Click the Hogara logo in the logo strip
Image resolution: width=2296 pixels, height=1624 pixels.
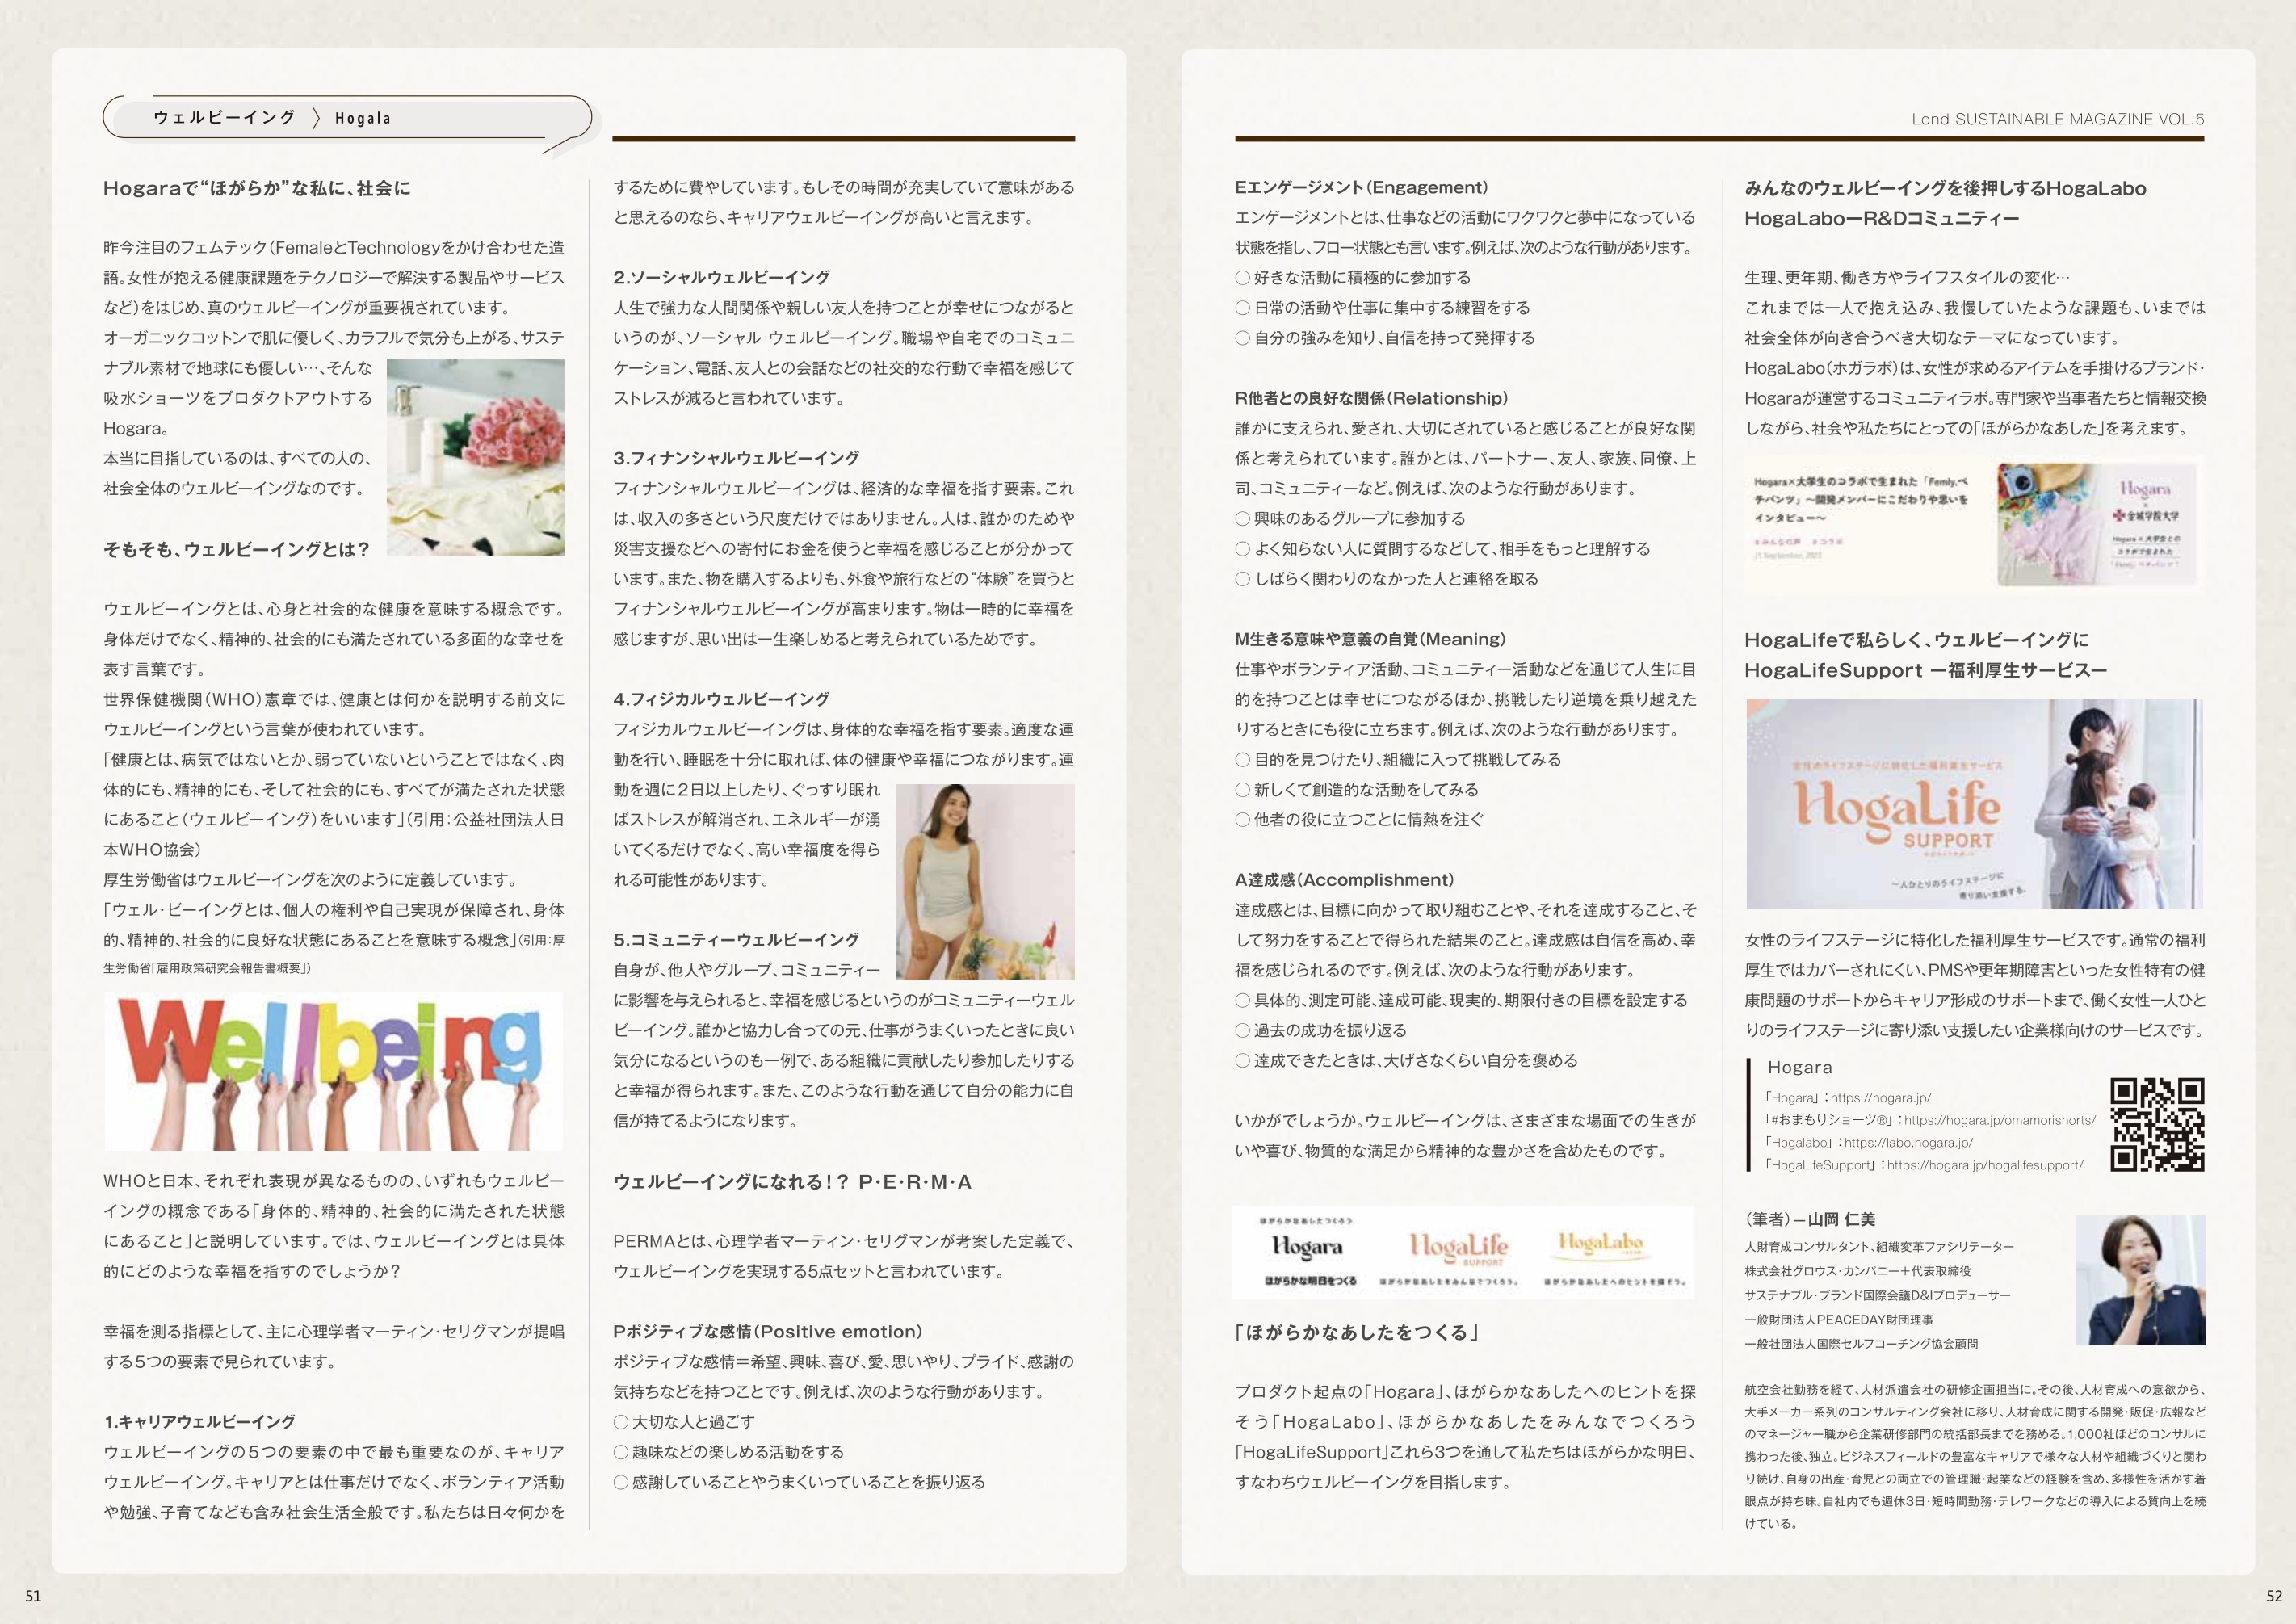coord(1307,1248)
